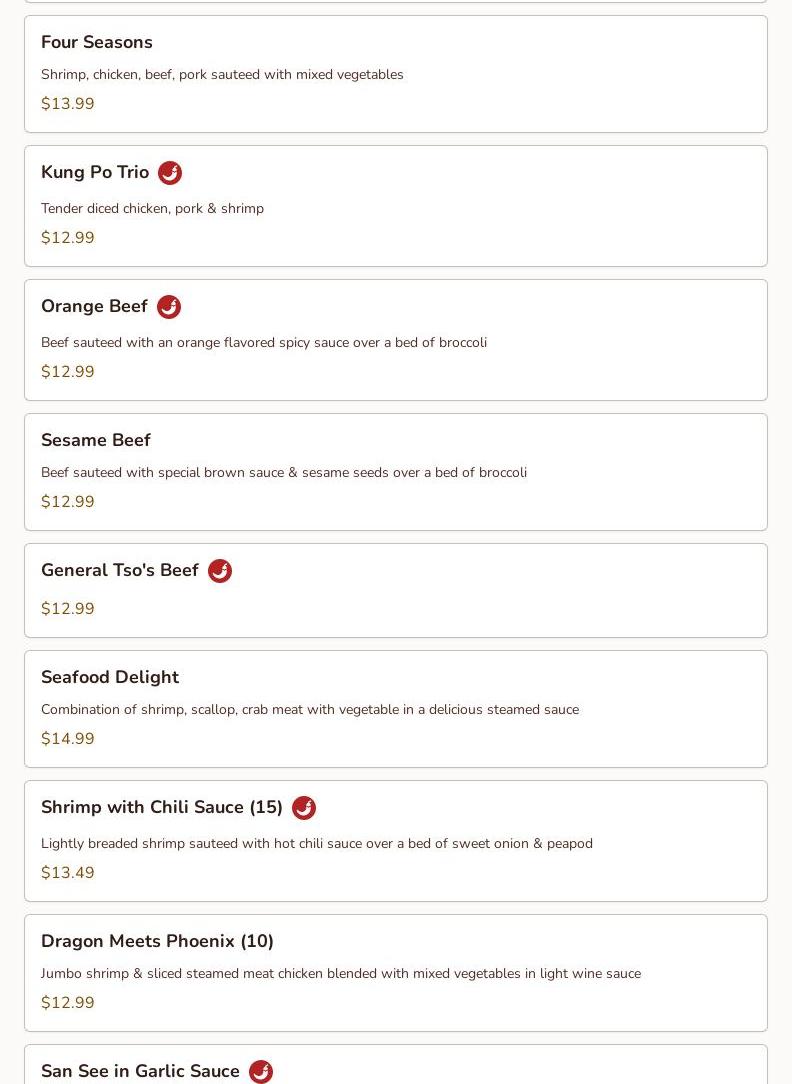Image resolution: width=792 pixels, height=1084 pixels.
Task: Select the Kung Po Trio dish title
Action: 95,172
